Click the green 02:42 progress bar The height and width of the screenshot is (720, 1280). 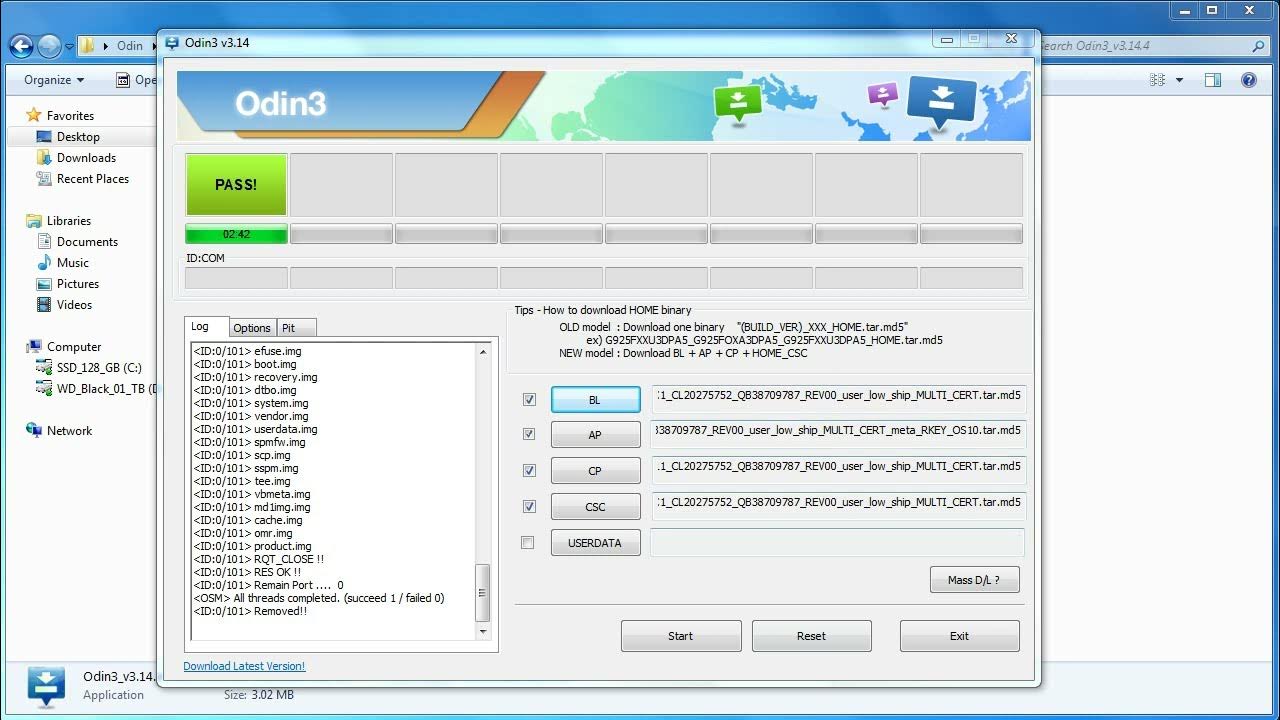[236, 234]
